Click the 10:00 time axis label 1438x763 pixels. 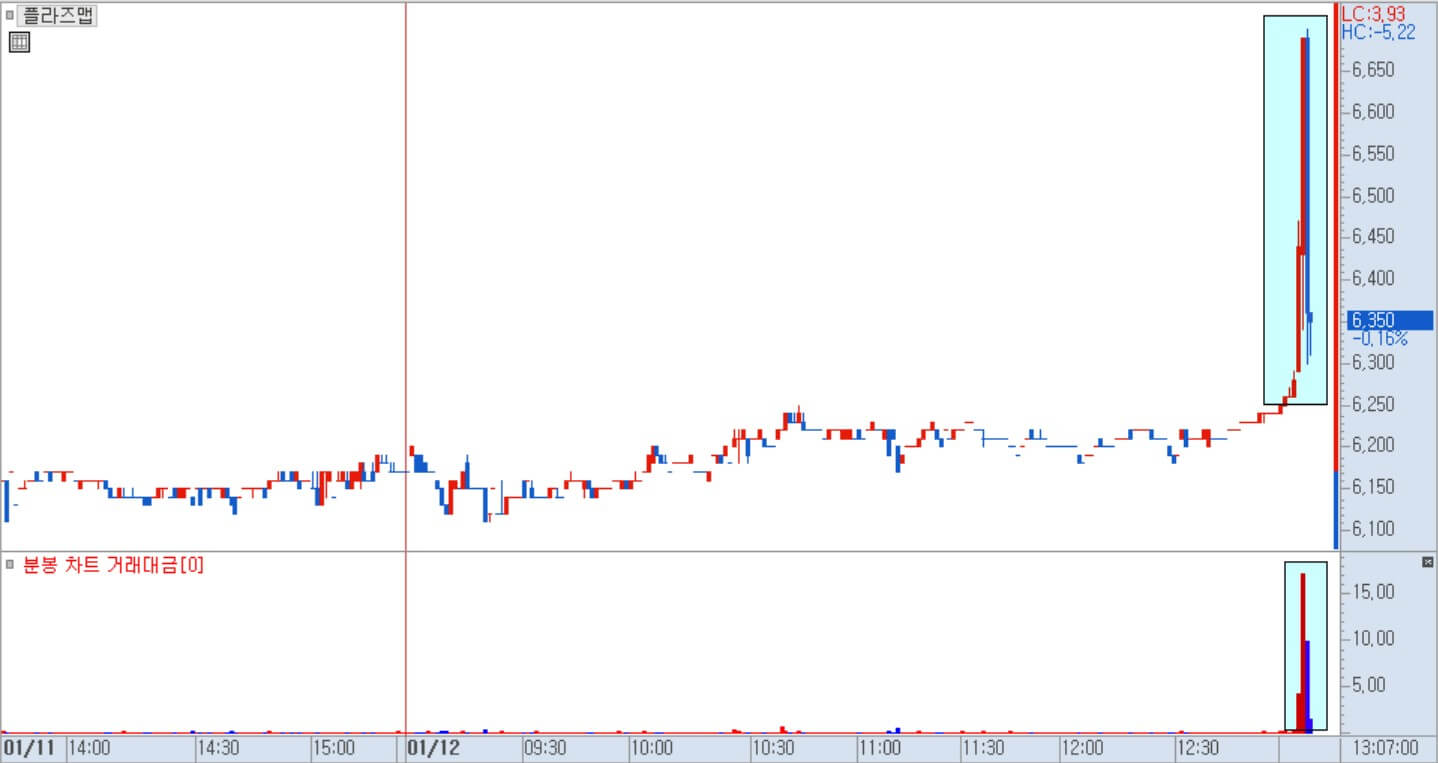[651, 748]
